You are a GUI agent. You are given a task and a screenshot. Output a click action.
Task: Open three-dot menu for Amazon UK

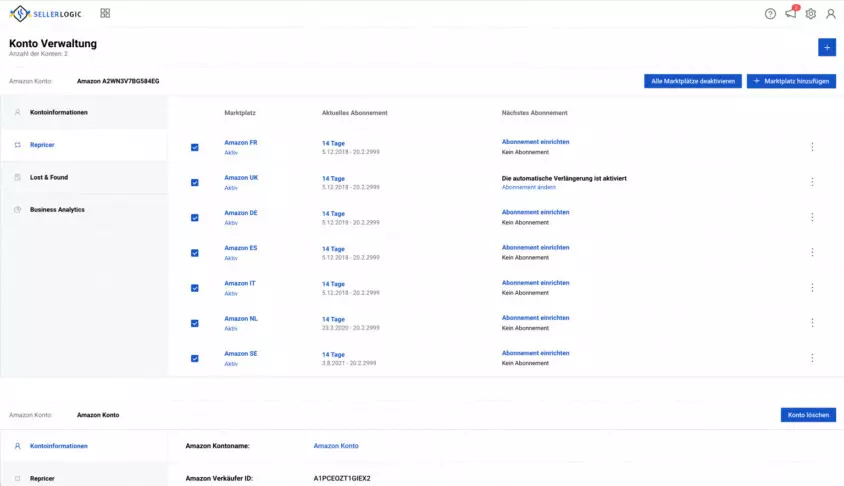click(x=812, y=182)
